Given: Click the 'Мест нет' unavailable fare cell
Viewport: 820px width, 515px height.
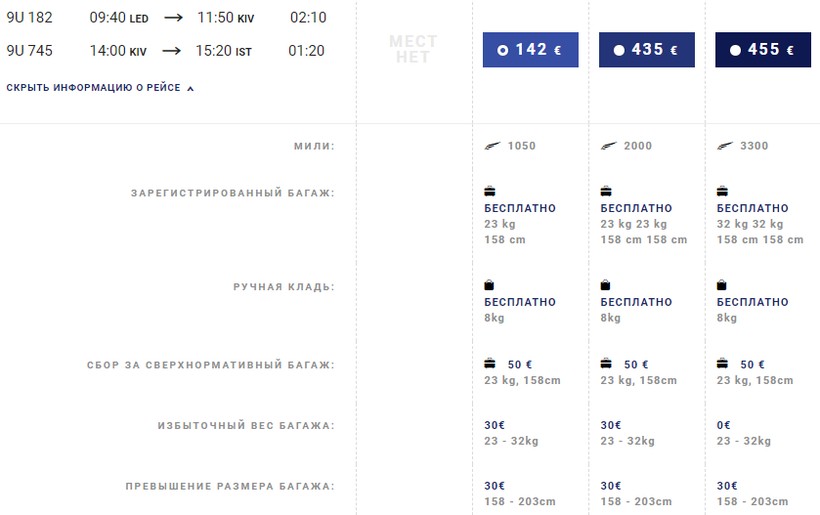Looking at the screenshot, I should coord(413,50).
